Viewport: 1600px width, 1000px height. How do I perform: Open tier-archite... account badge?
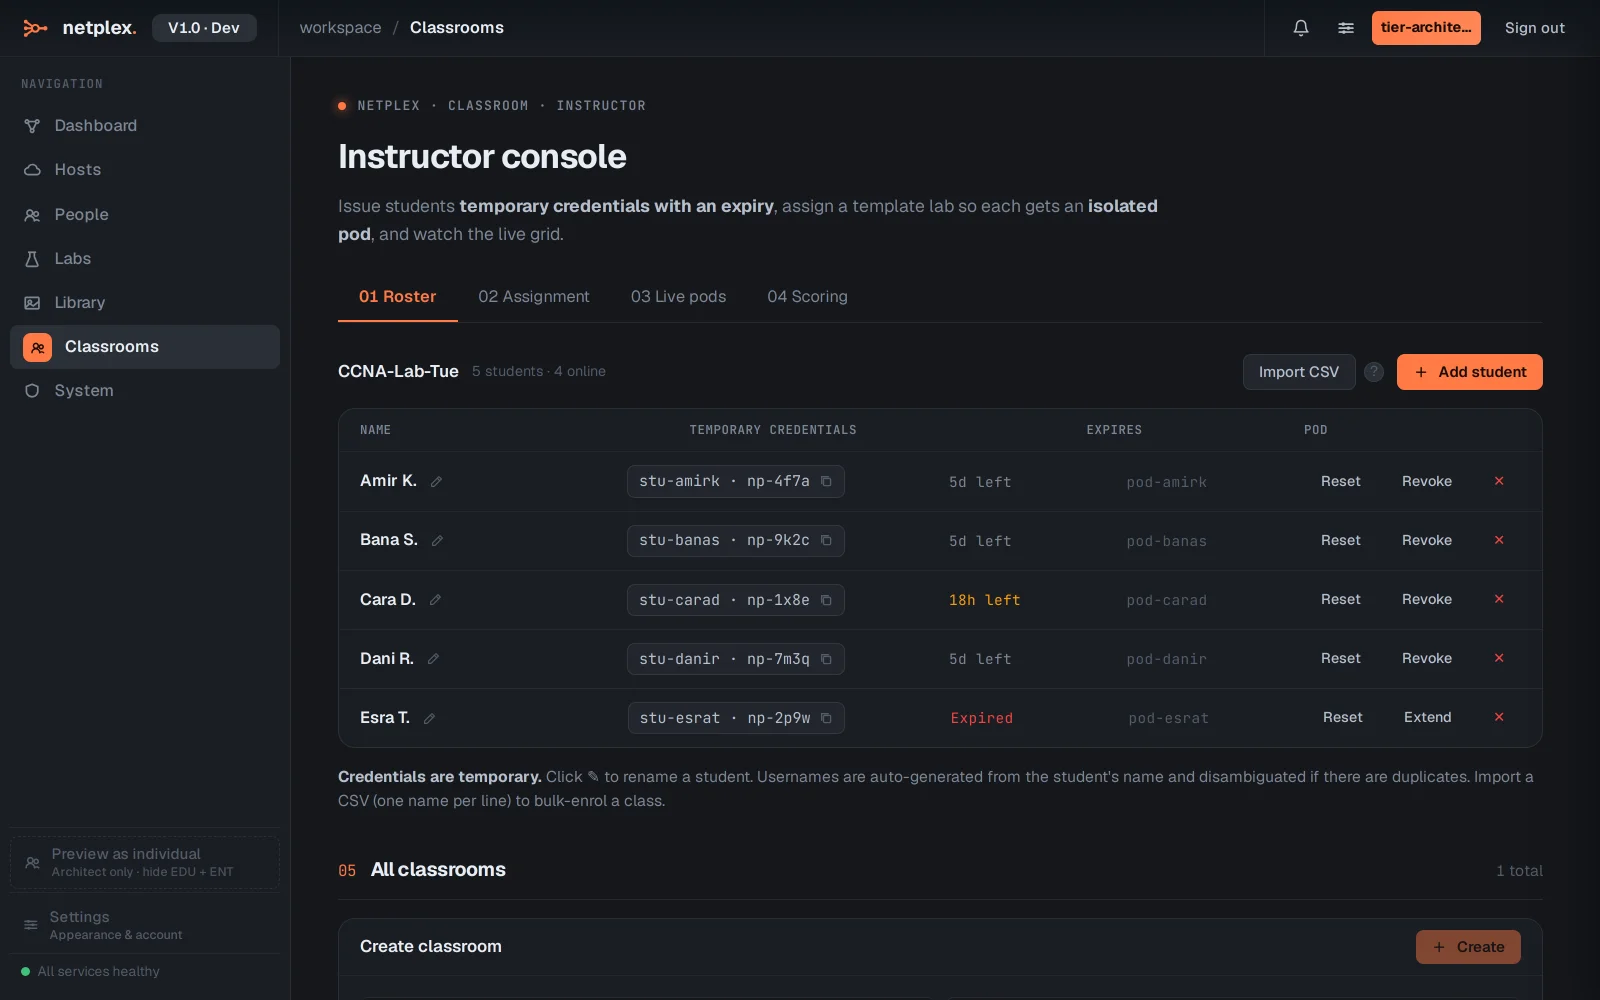1426,28
